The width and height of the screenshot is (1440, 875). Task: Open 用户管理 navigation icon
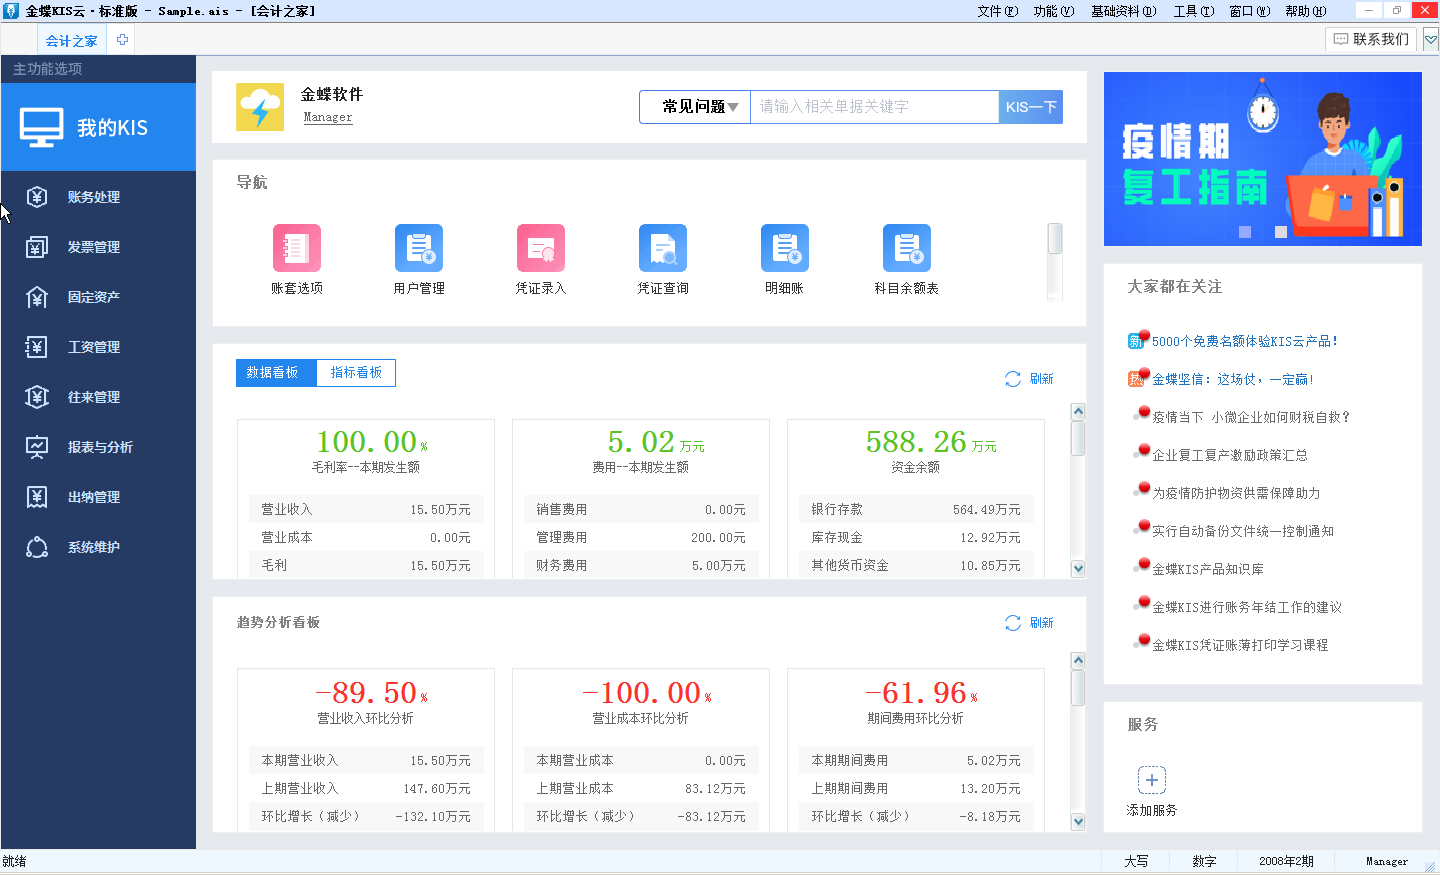419,248
